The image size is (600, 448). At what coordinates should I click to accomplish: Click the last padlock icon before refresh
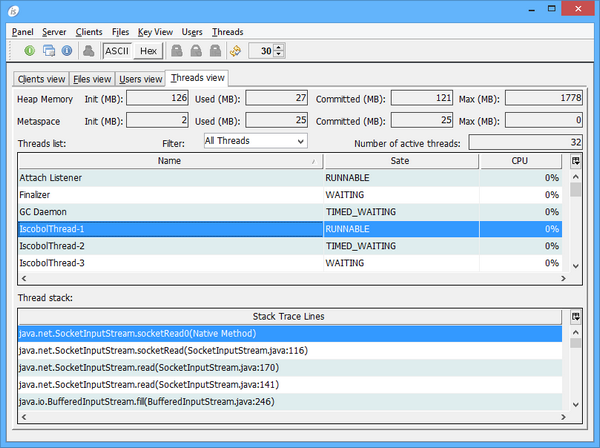point(215,51)
